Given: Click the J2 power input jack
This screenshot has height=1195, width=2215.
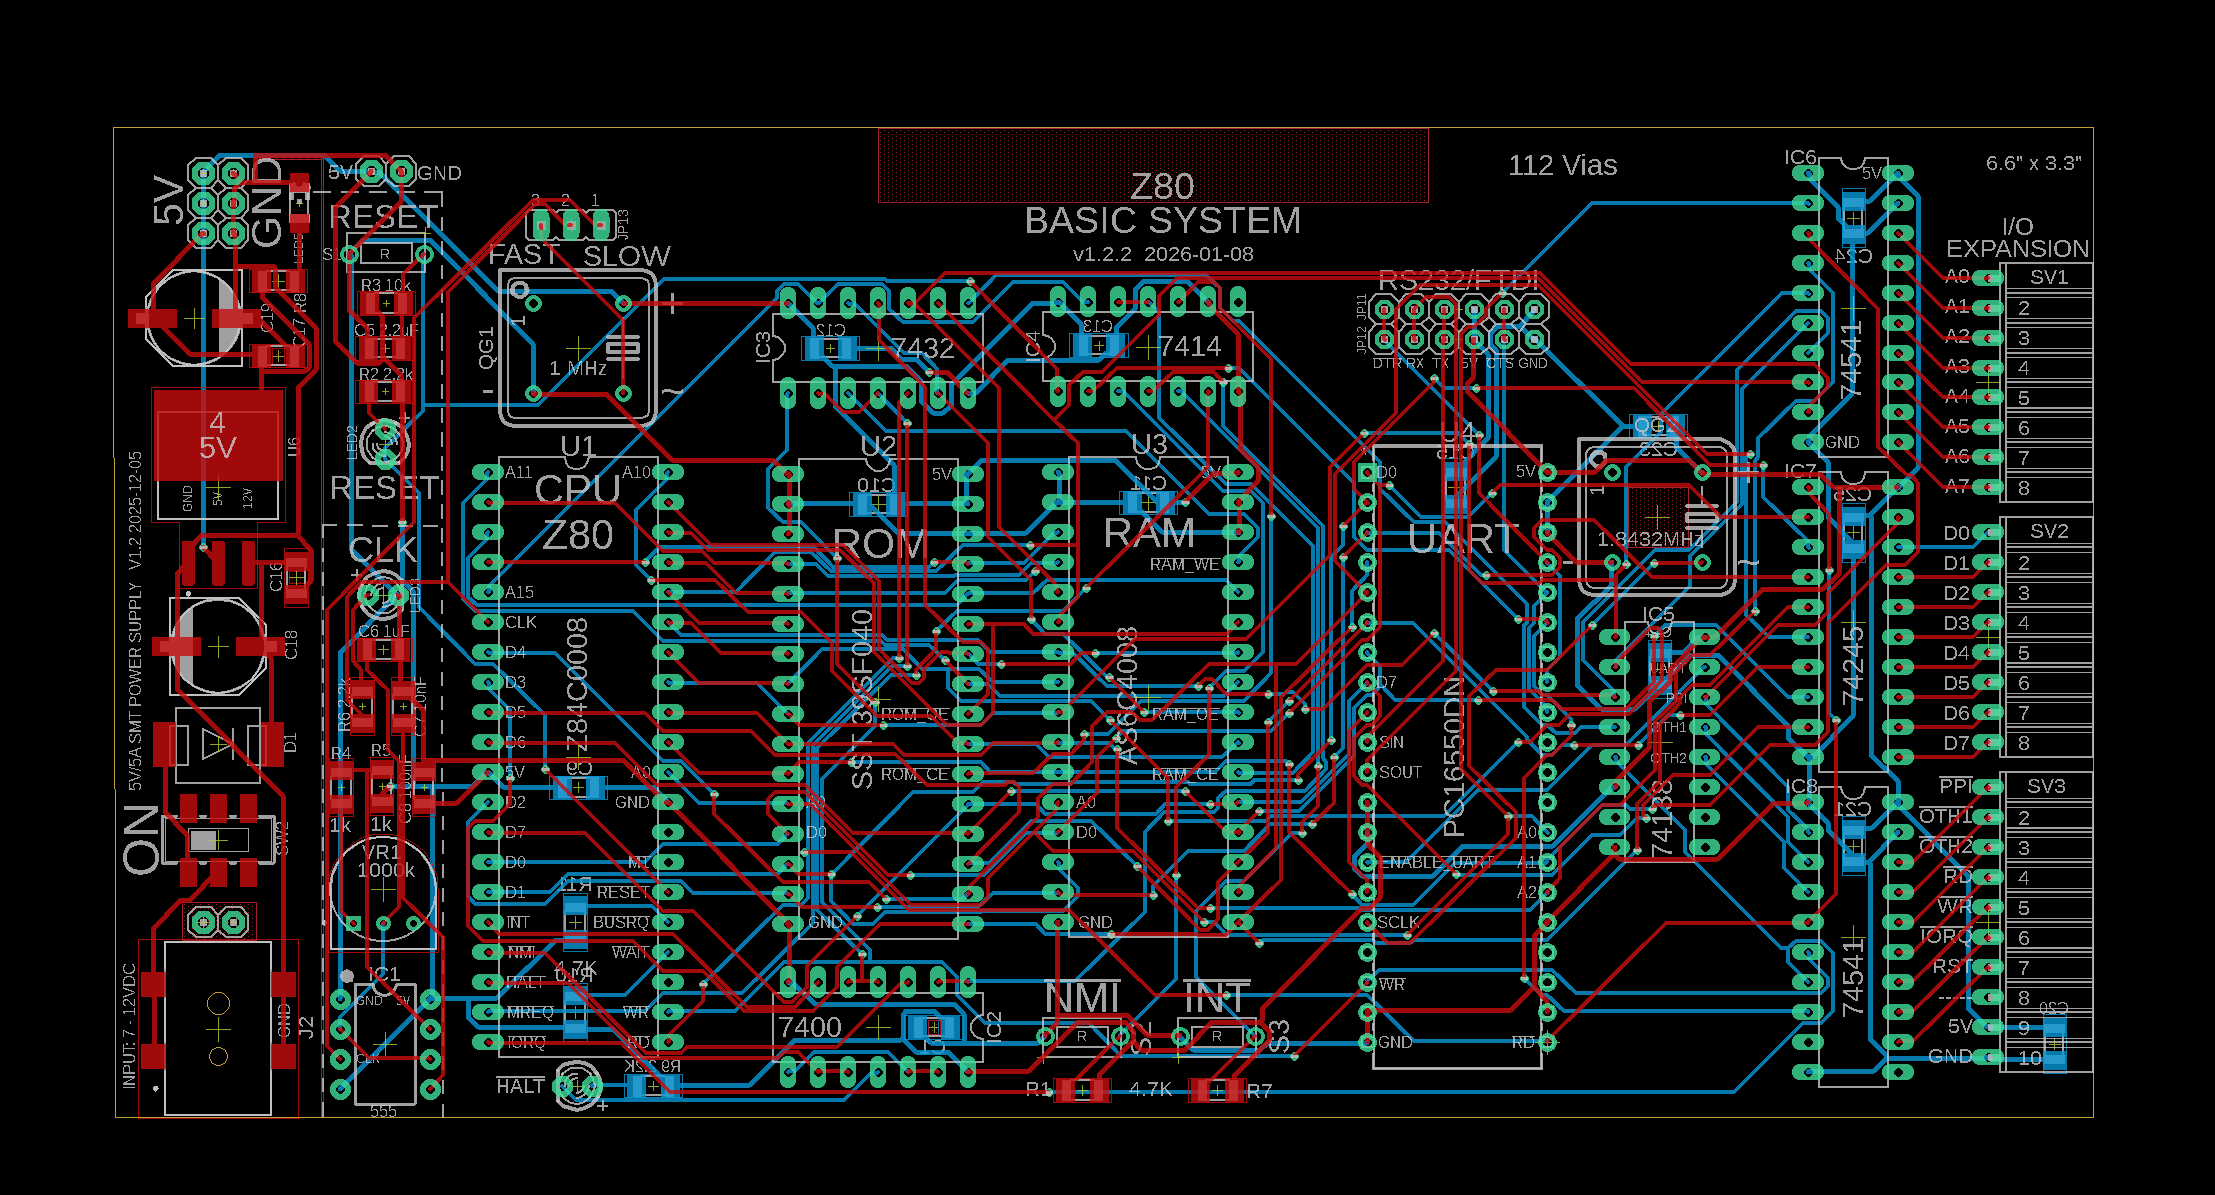Looking at the screenshot, I should pos(218,1028).
